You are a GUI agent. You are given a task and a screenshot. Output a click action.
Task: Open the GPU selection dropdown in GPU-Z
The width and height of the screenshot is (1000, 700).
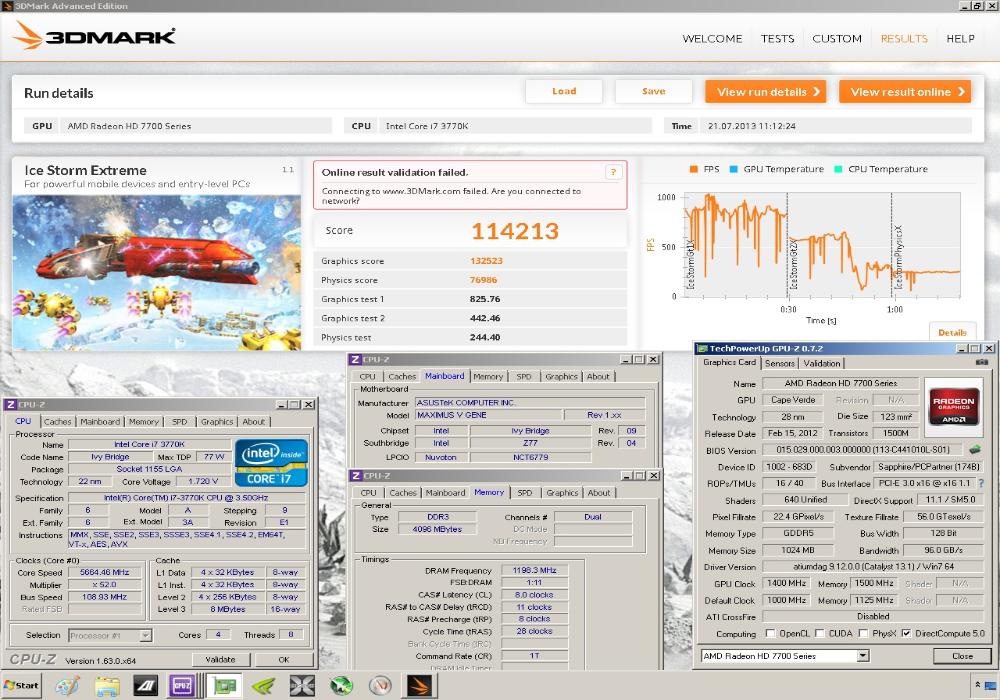click(862, 655)
